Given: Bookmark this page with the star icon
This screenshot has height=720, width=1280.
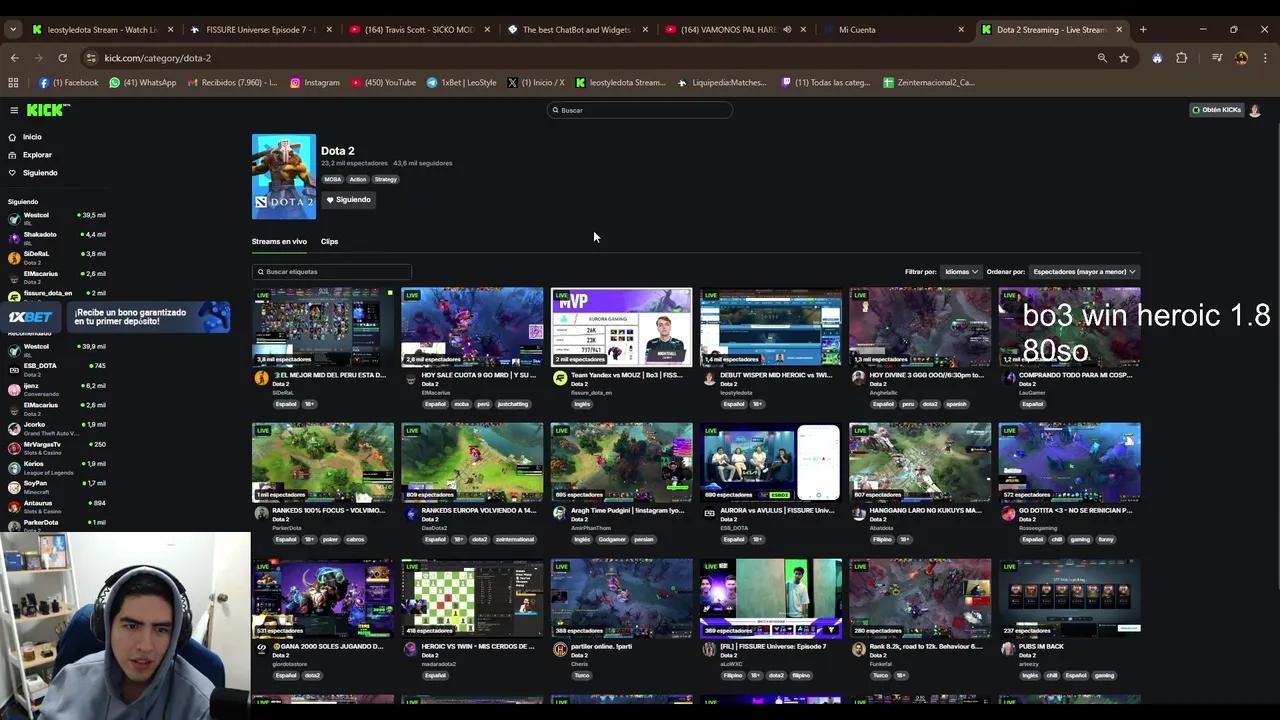Looking at the screenshot, I should point(1124,58).
